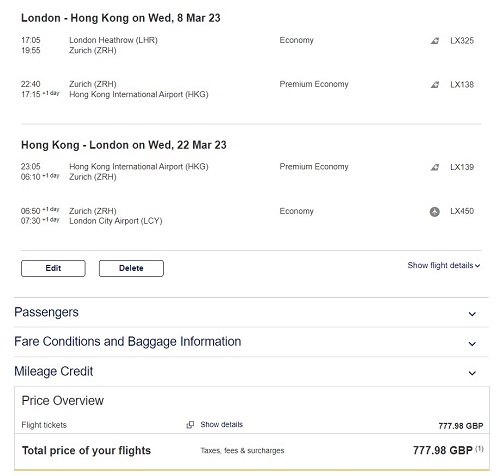Expand Fare Conditions and Baggage Information chevron
The width and height of the screenshot is (500, 476).
[x=472, y=344]
